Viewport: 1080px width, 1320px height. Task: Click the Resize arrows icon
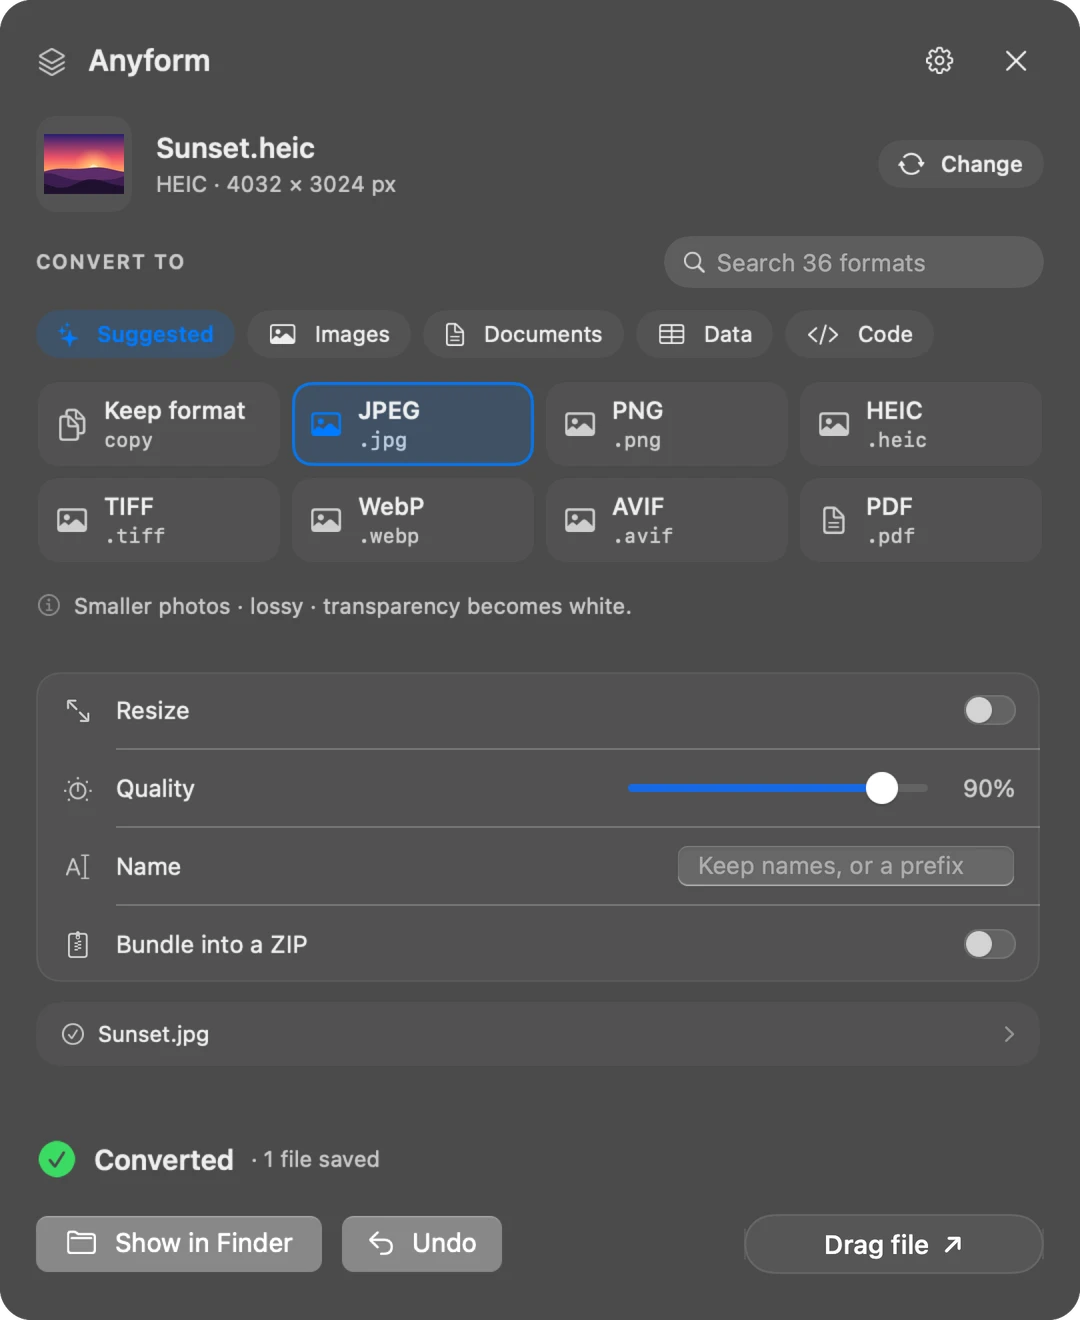[78, 710]
